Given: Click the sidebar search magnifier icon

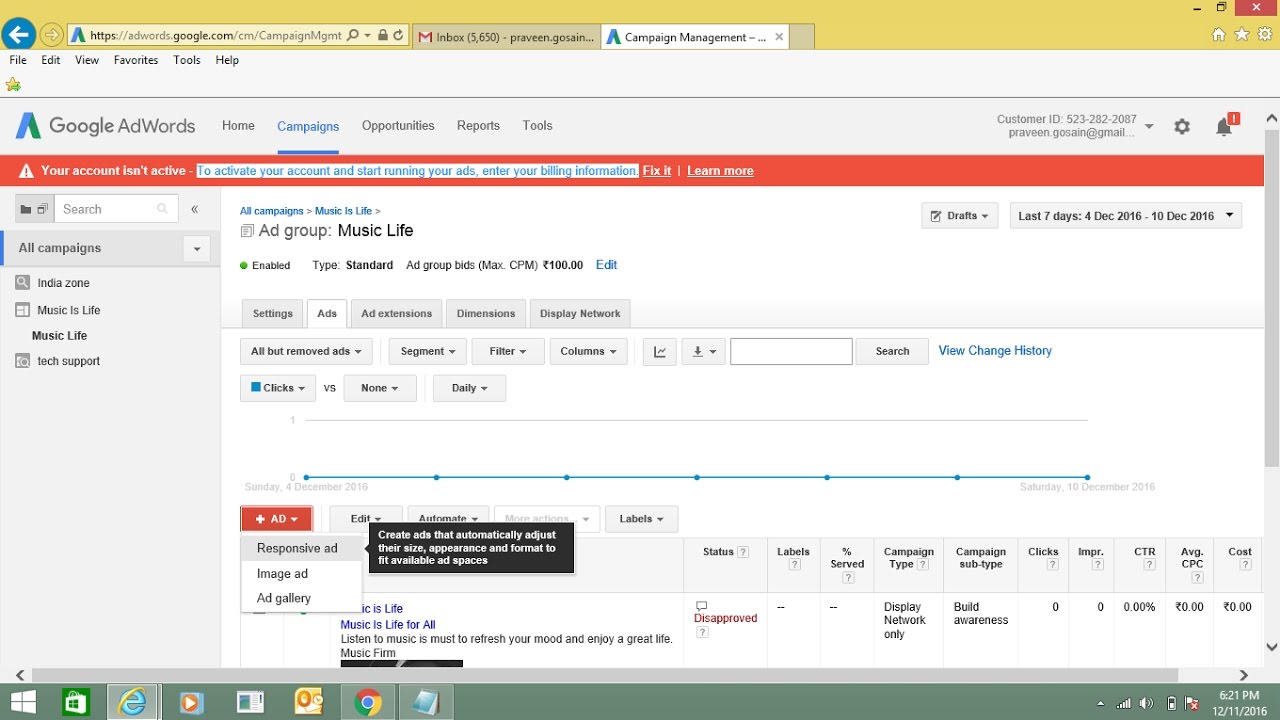Looking at the screenshot, I should click(x=162, y=209).
